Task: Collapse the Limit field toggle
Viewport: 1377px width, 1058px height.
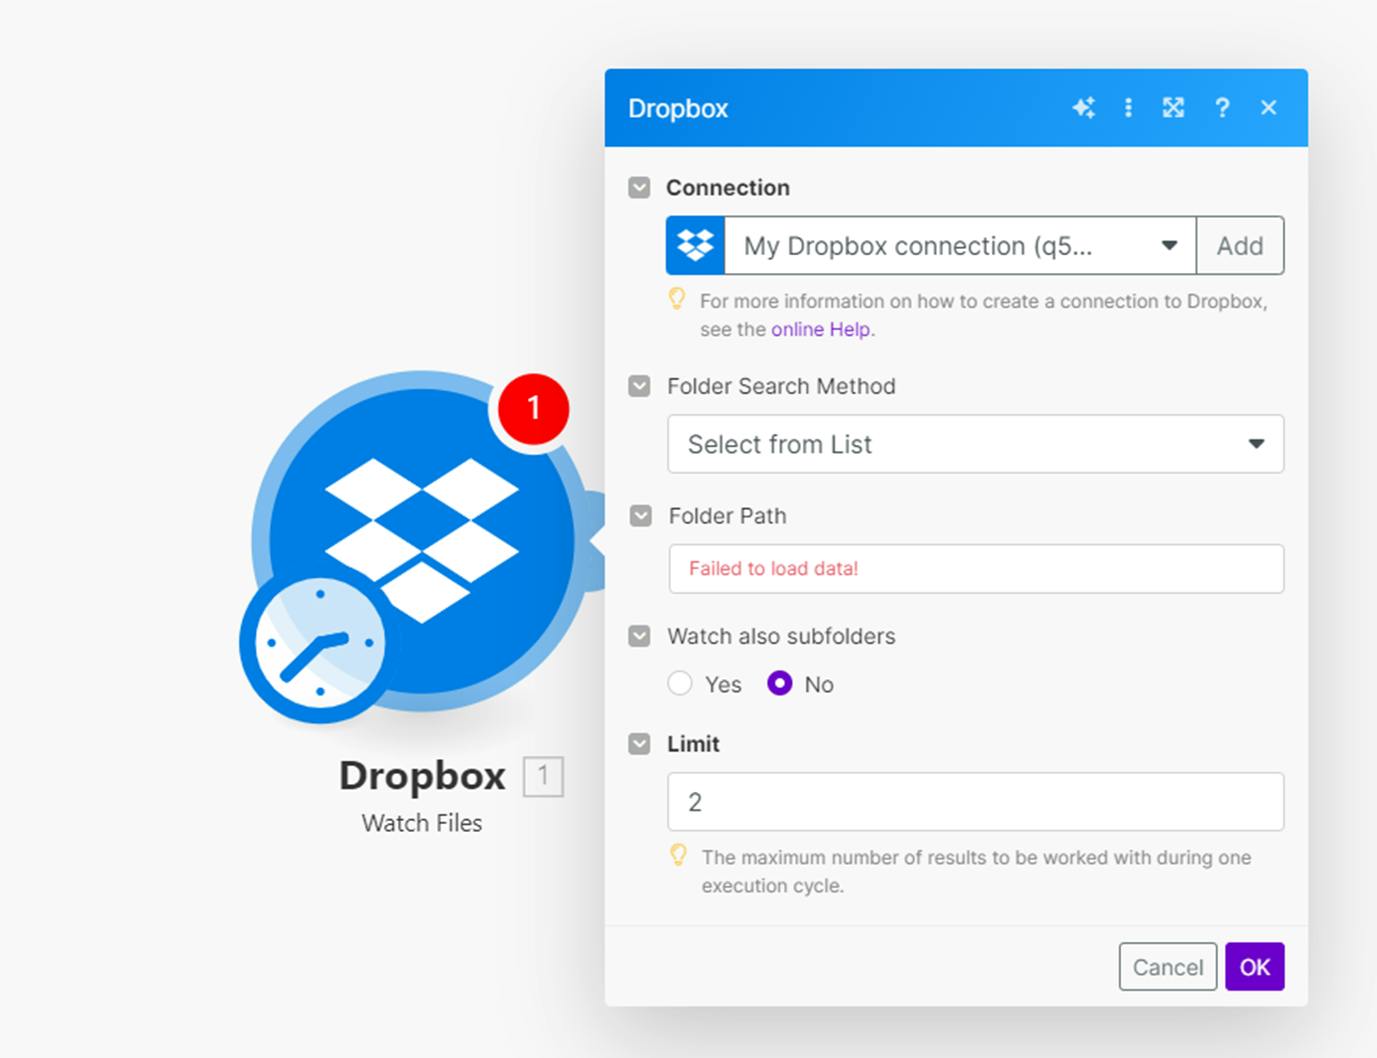Action: pyautogui.click(x=639, y=744)
